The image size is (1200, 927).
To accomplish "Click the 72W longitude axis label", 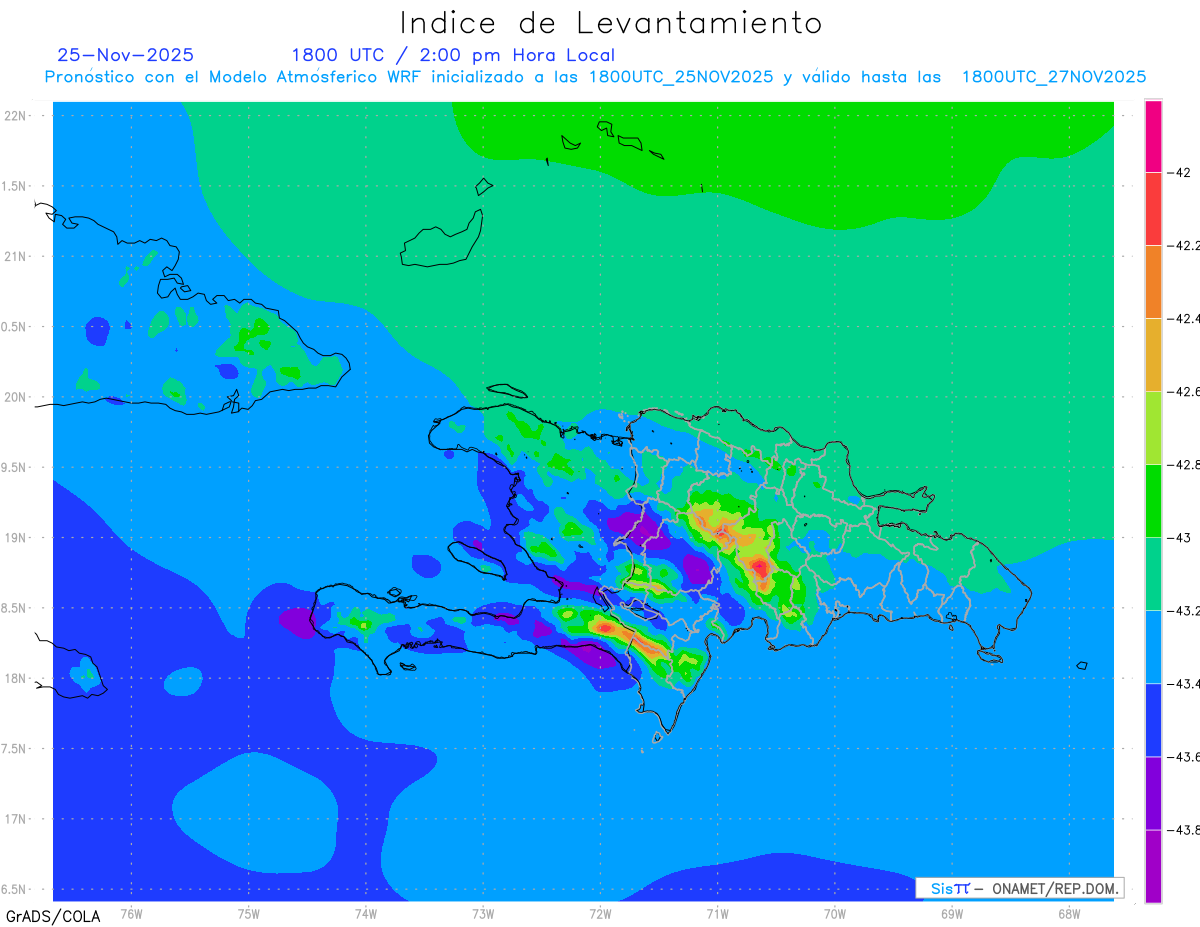I will click(x=600, y=913).
